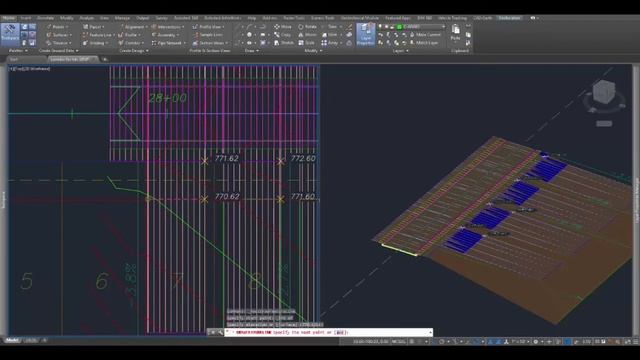Open the Analyze ribbon tab
The height and width of the screenshot is (360, 640).
tap(87, 18)
